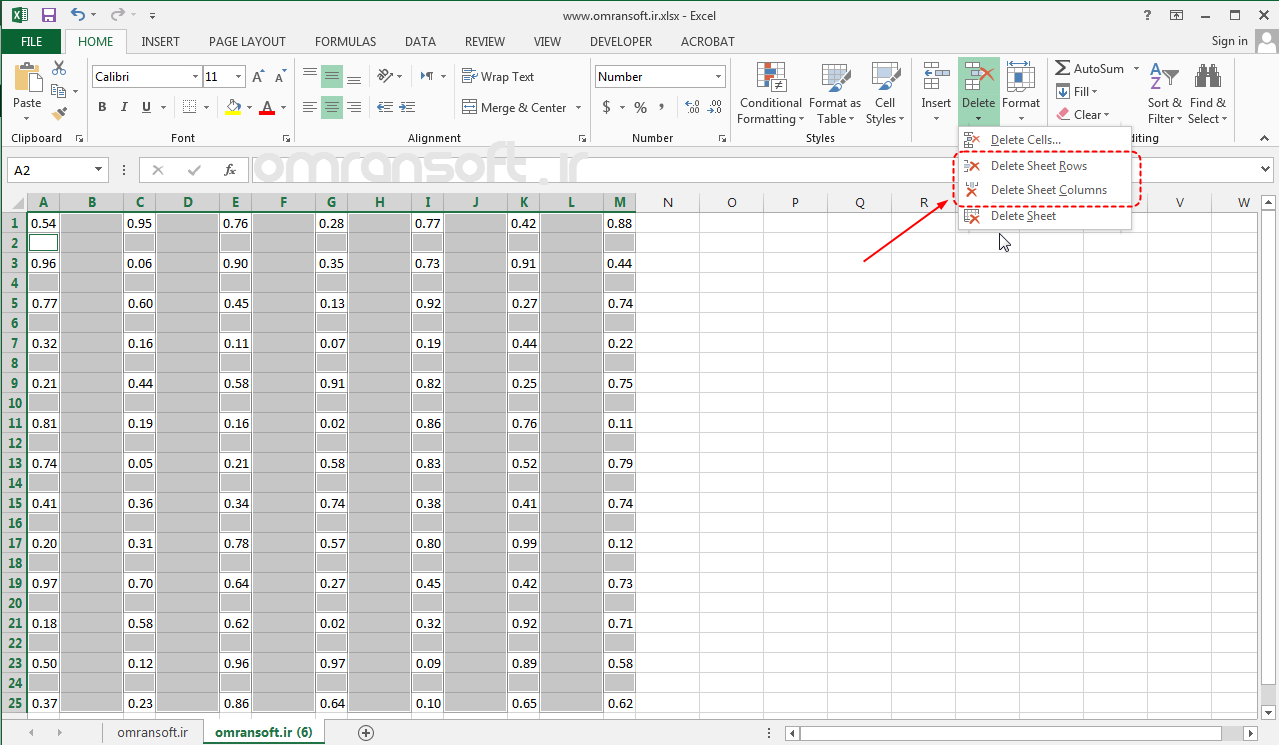1279x745 pixels.
Task: Click the Find & Select binoculars icon
Action: pyautogui.click(x=1208, y=78)
